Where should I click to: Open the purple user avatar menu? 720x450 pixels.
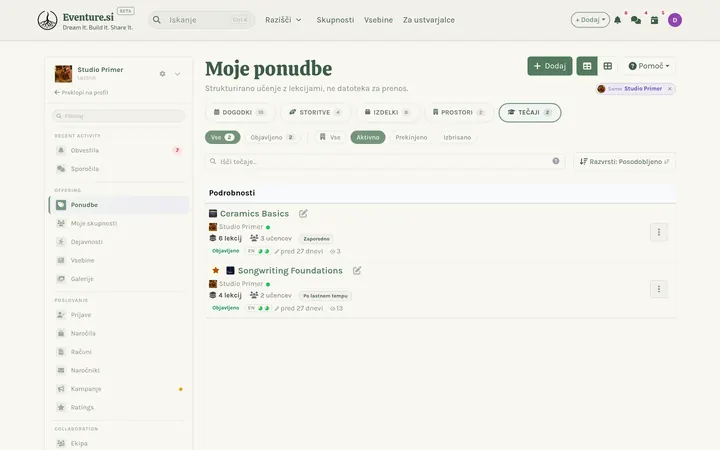tap(675, 20)
